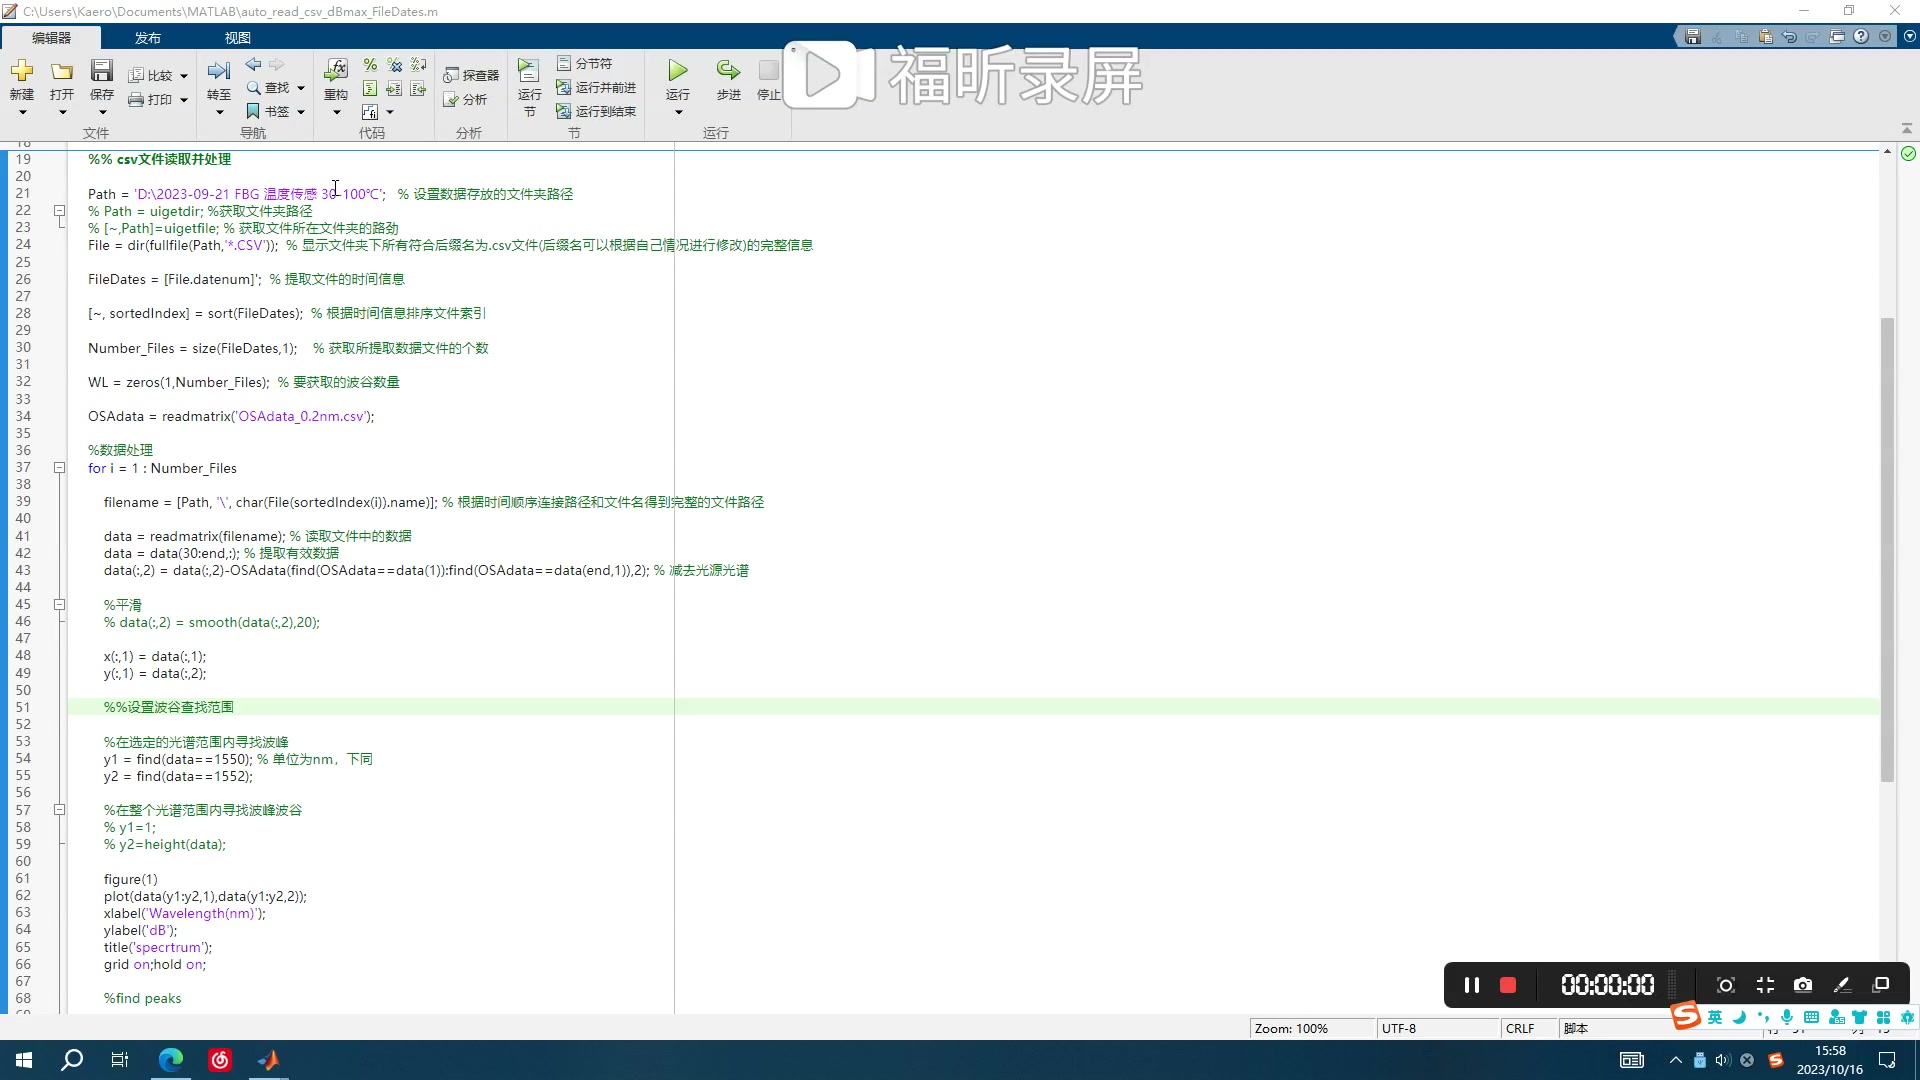The height and width of the screenshot is (1080, 1920).
Task: Collapse the for loop fold at line 37
Action: (59, 468)
